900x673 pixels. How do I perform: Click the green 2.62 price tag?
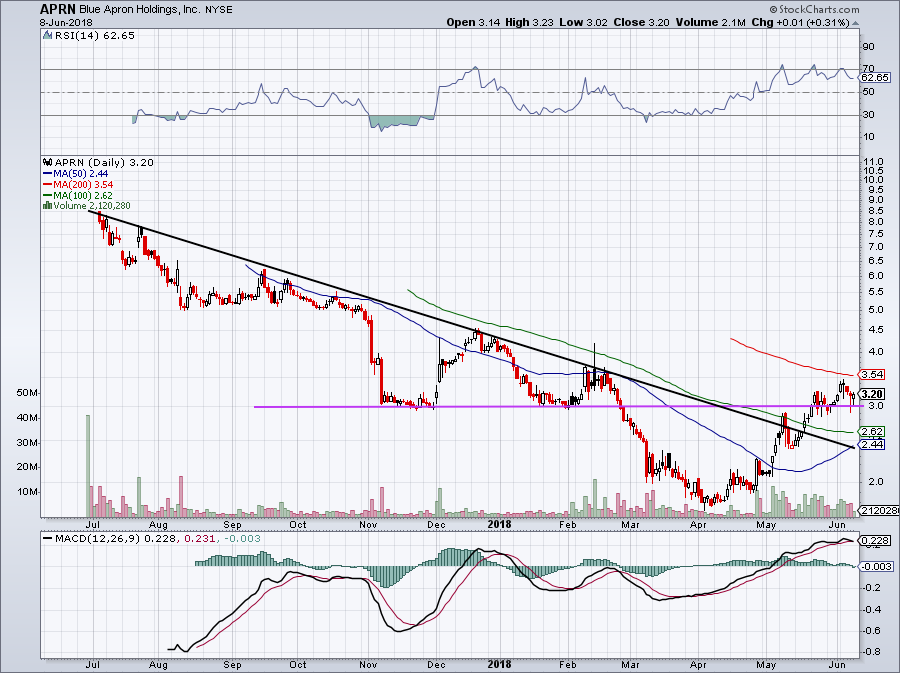click(872, 431)
